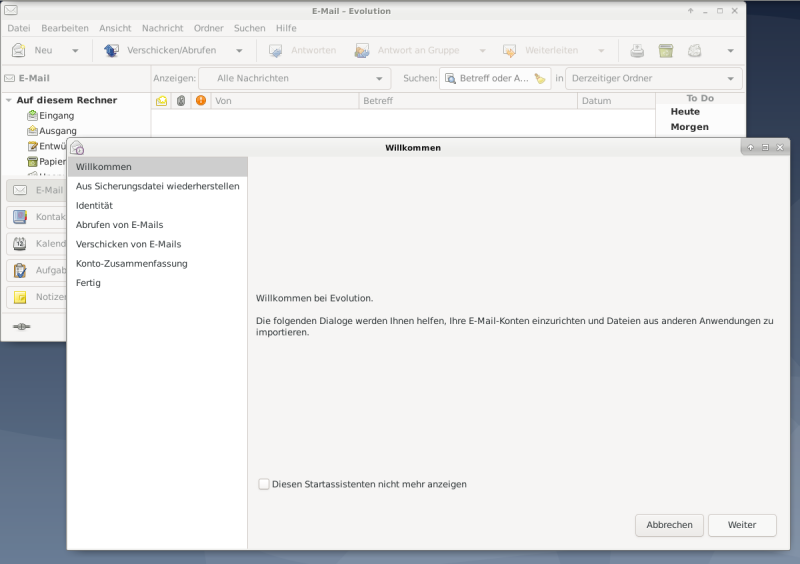Open the Nachricht menu

162,28
